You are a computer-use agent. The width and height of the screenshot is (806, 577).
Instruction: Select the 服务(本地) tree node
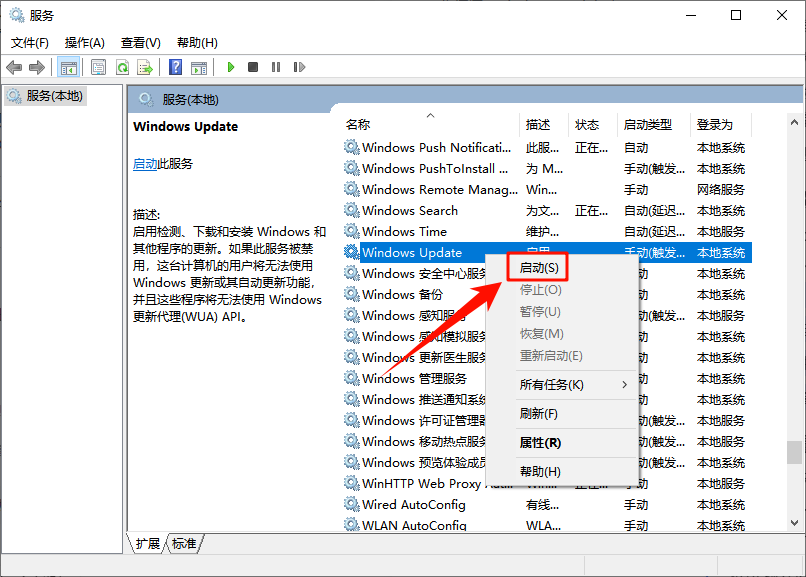pyautogui.click(x=44, y=98)
